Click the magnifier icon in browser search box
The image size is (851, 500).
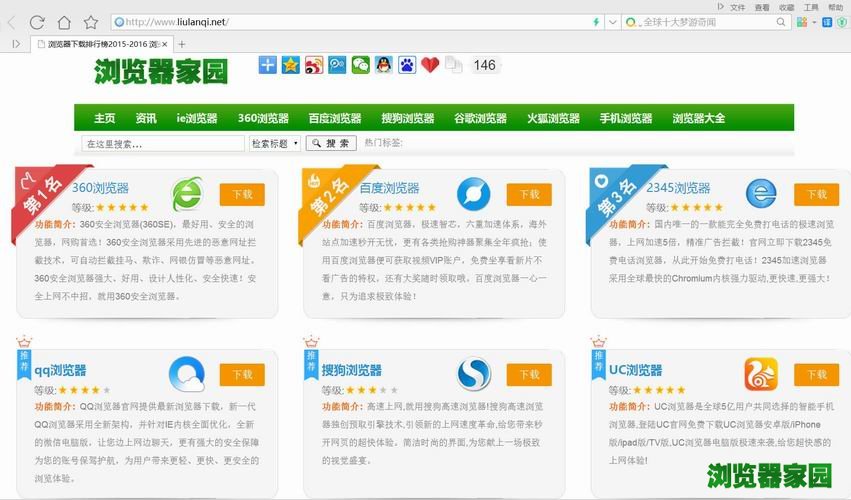coord(780,22)
